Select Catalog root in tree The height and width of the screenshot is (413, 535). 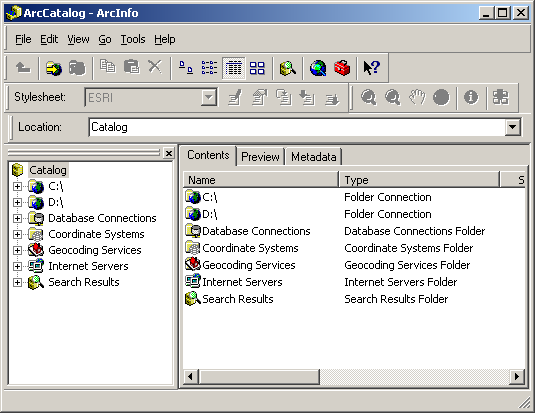pyautogui.click(x=48, y=170)
